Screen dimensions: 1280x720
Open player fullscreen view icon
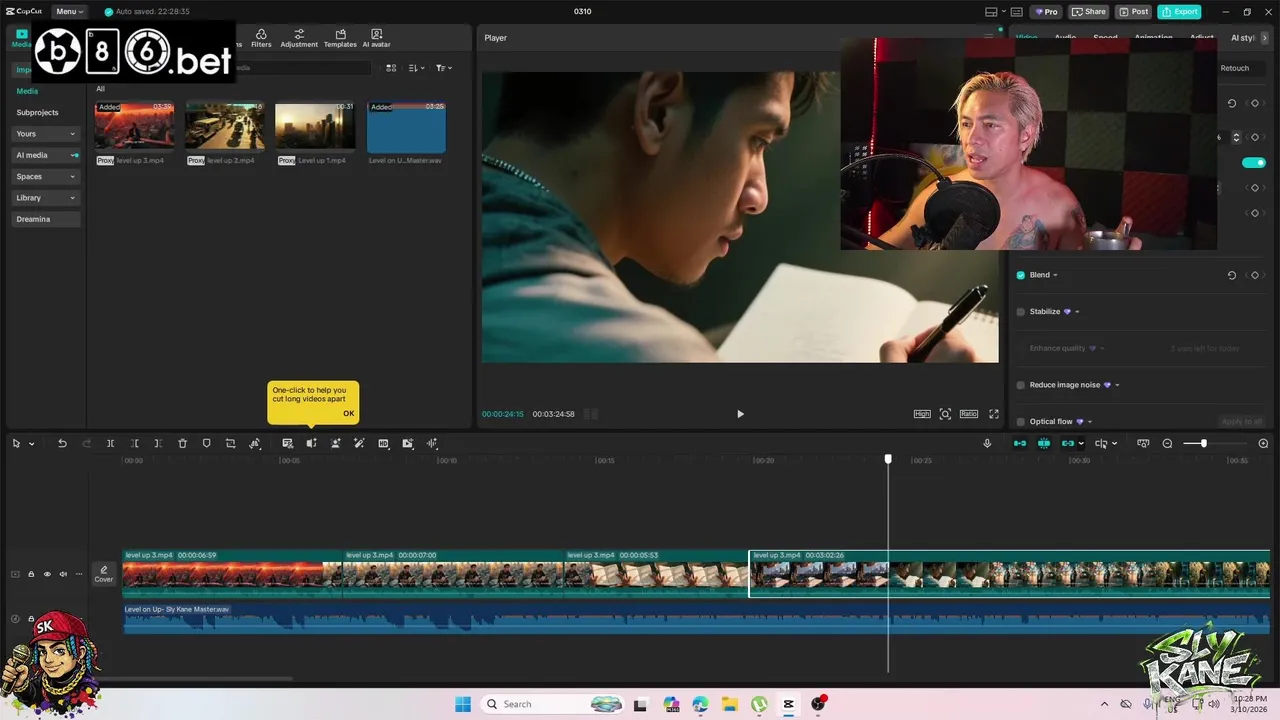click(994, 414)
